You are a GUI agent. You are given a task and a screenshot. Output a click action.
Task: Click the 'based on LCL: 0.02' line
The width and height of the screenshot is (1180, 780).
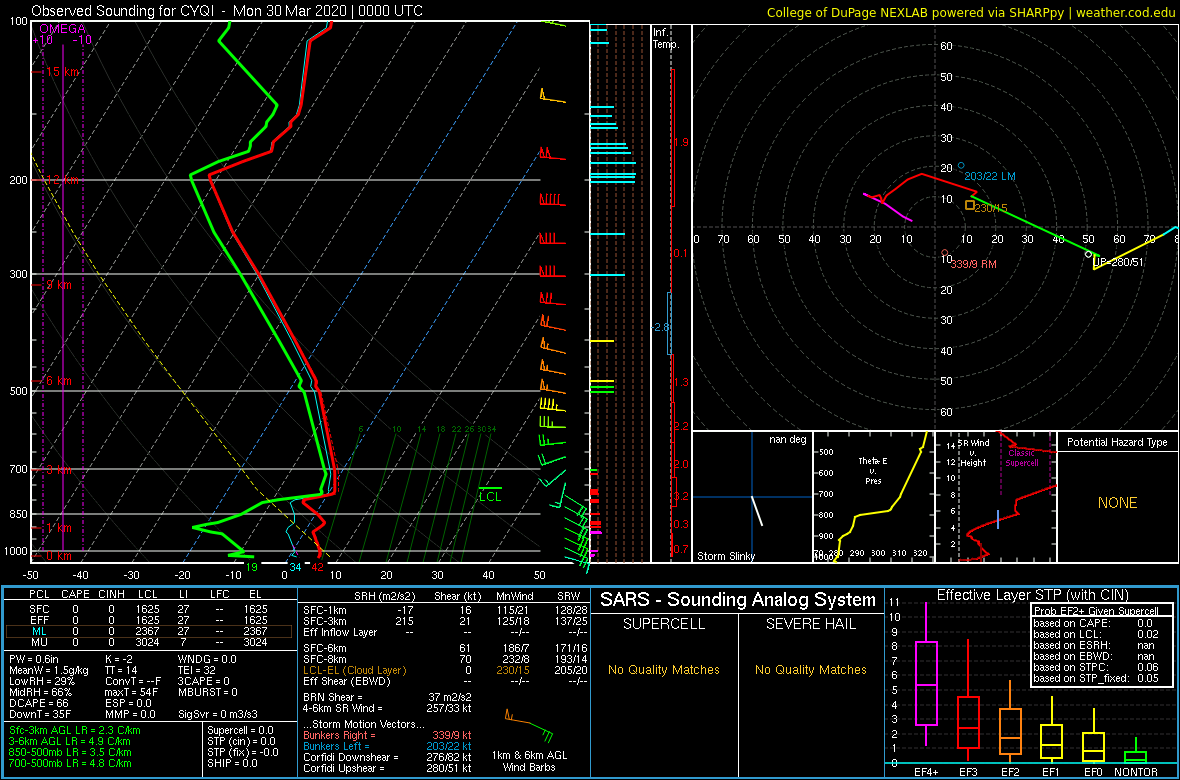point(1095,634)
